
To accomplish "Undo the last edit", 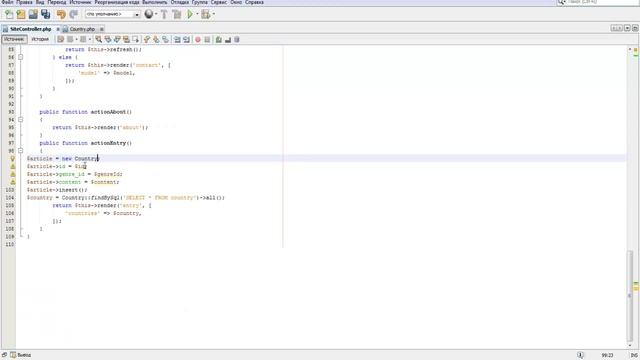I will [x=61, y=15].
